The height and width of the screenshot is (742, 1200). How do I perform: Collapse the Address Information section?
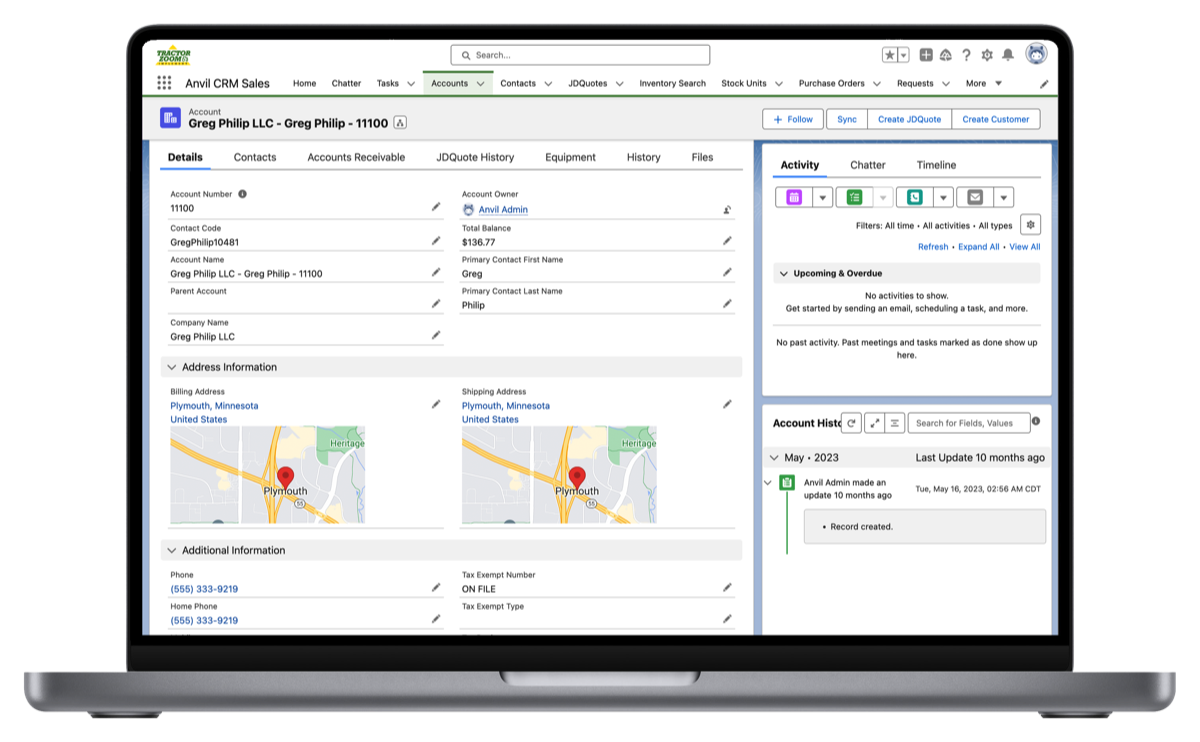point(172,367)
